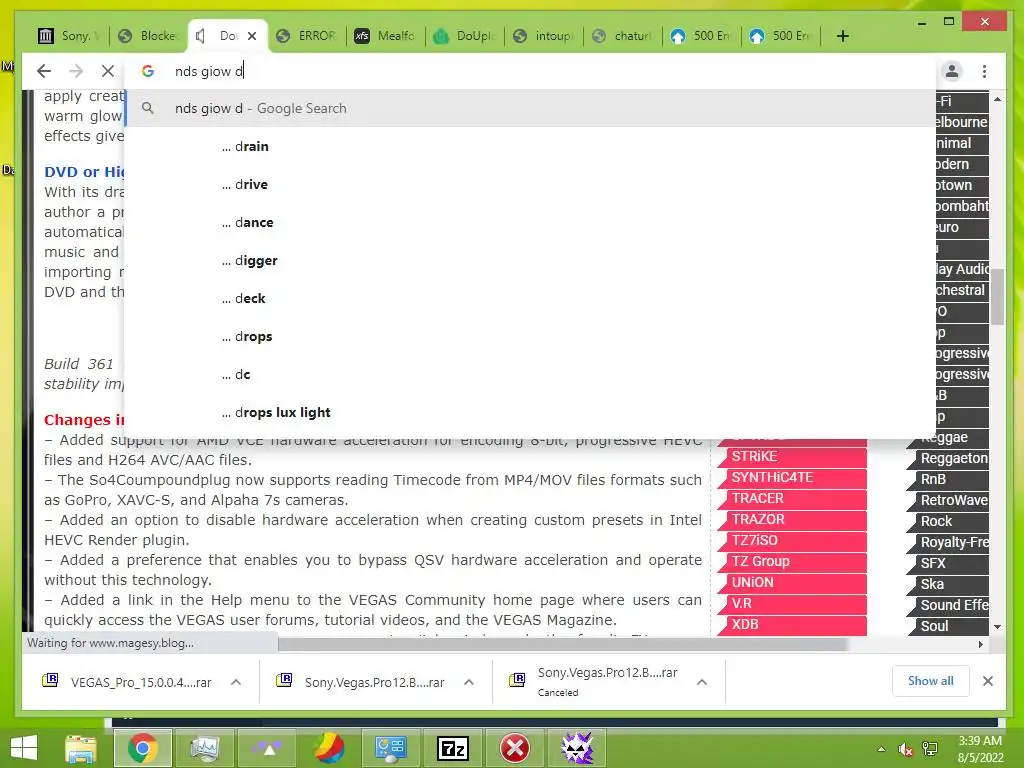Go forward with the forward arrow
This screenshot has height=768, width=1024.
pos(76,71)
